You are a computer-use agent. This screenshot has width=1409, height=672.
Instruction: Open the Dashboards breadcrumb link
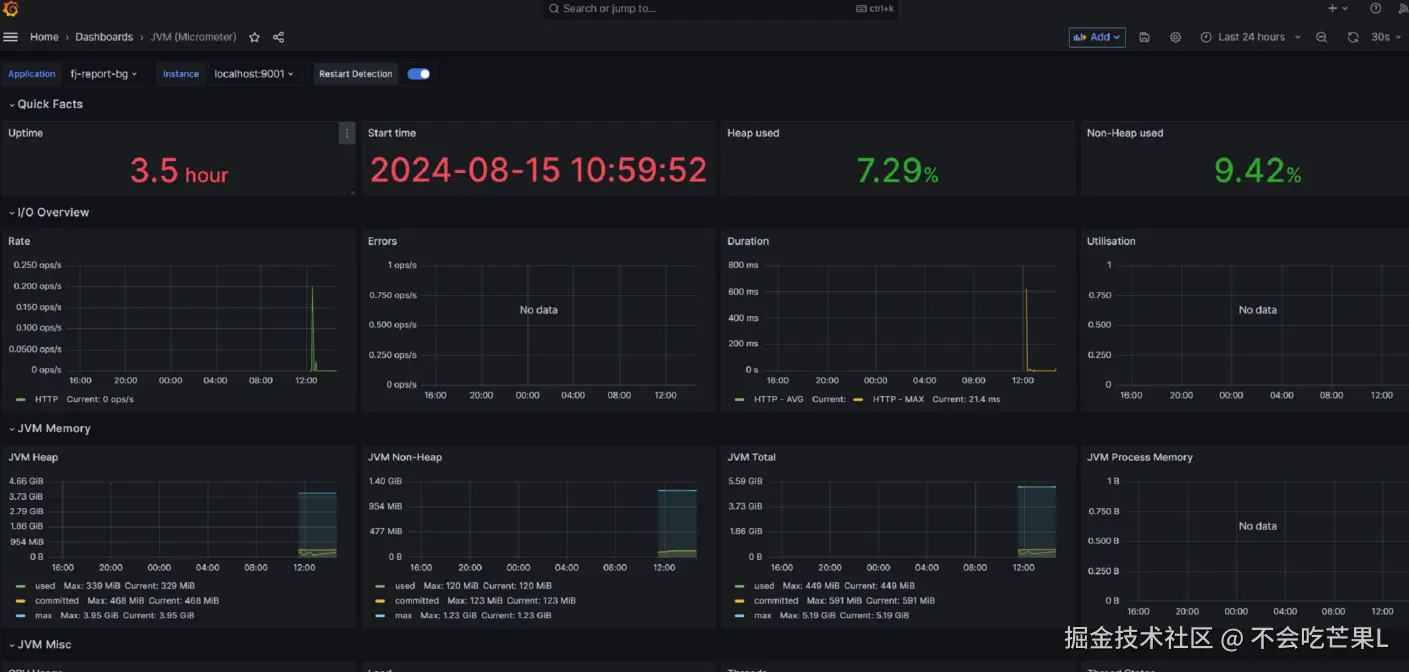[x=104, y=37]
